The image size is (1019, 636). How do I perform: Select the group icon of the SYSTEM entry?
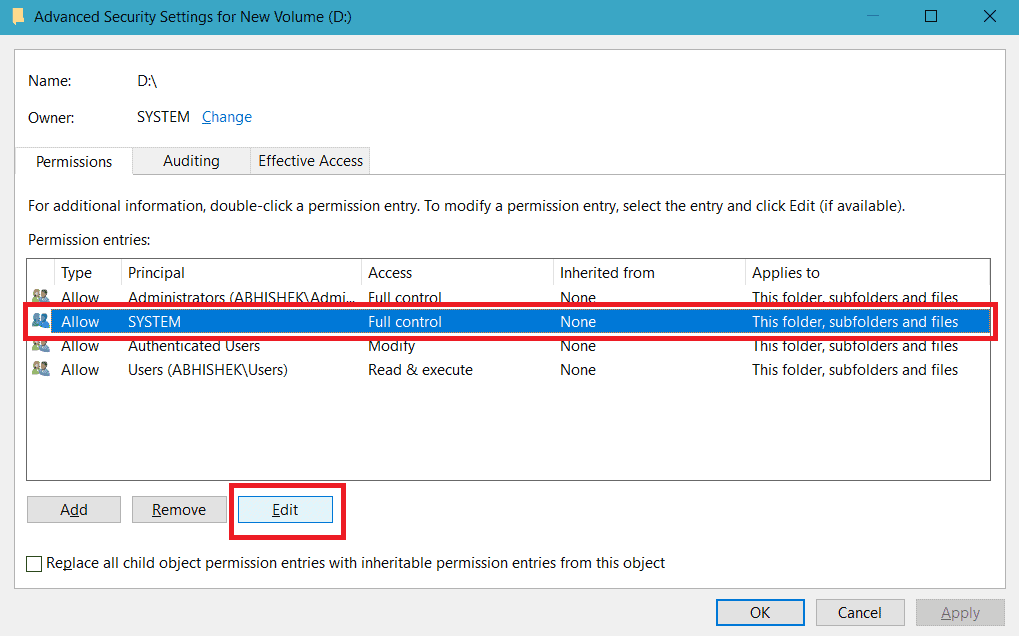click(40, 321)
